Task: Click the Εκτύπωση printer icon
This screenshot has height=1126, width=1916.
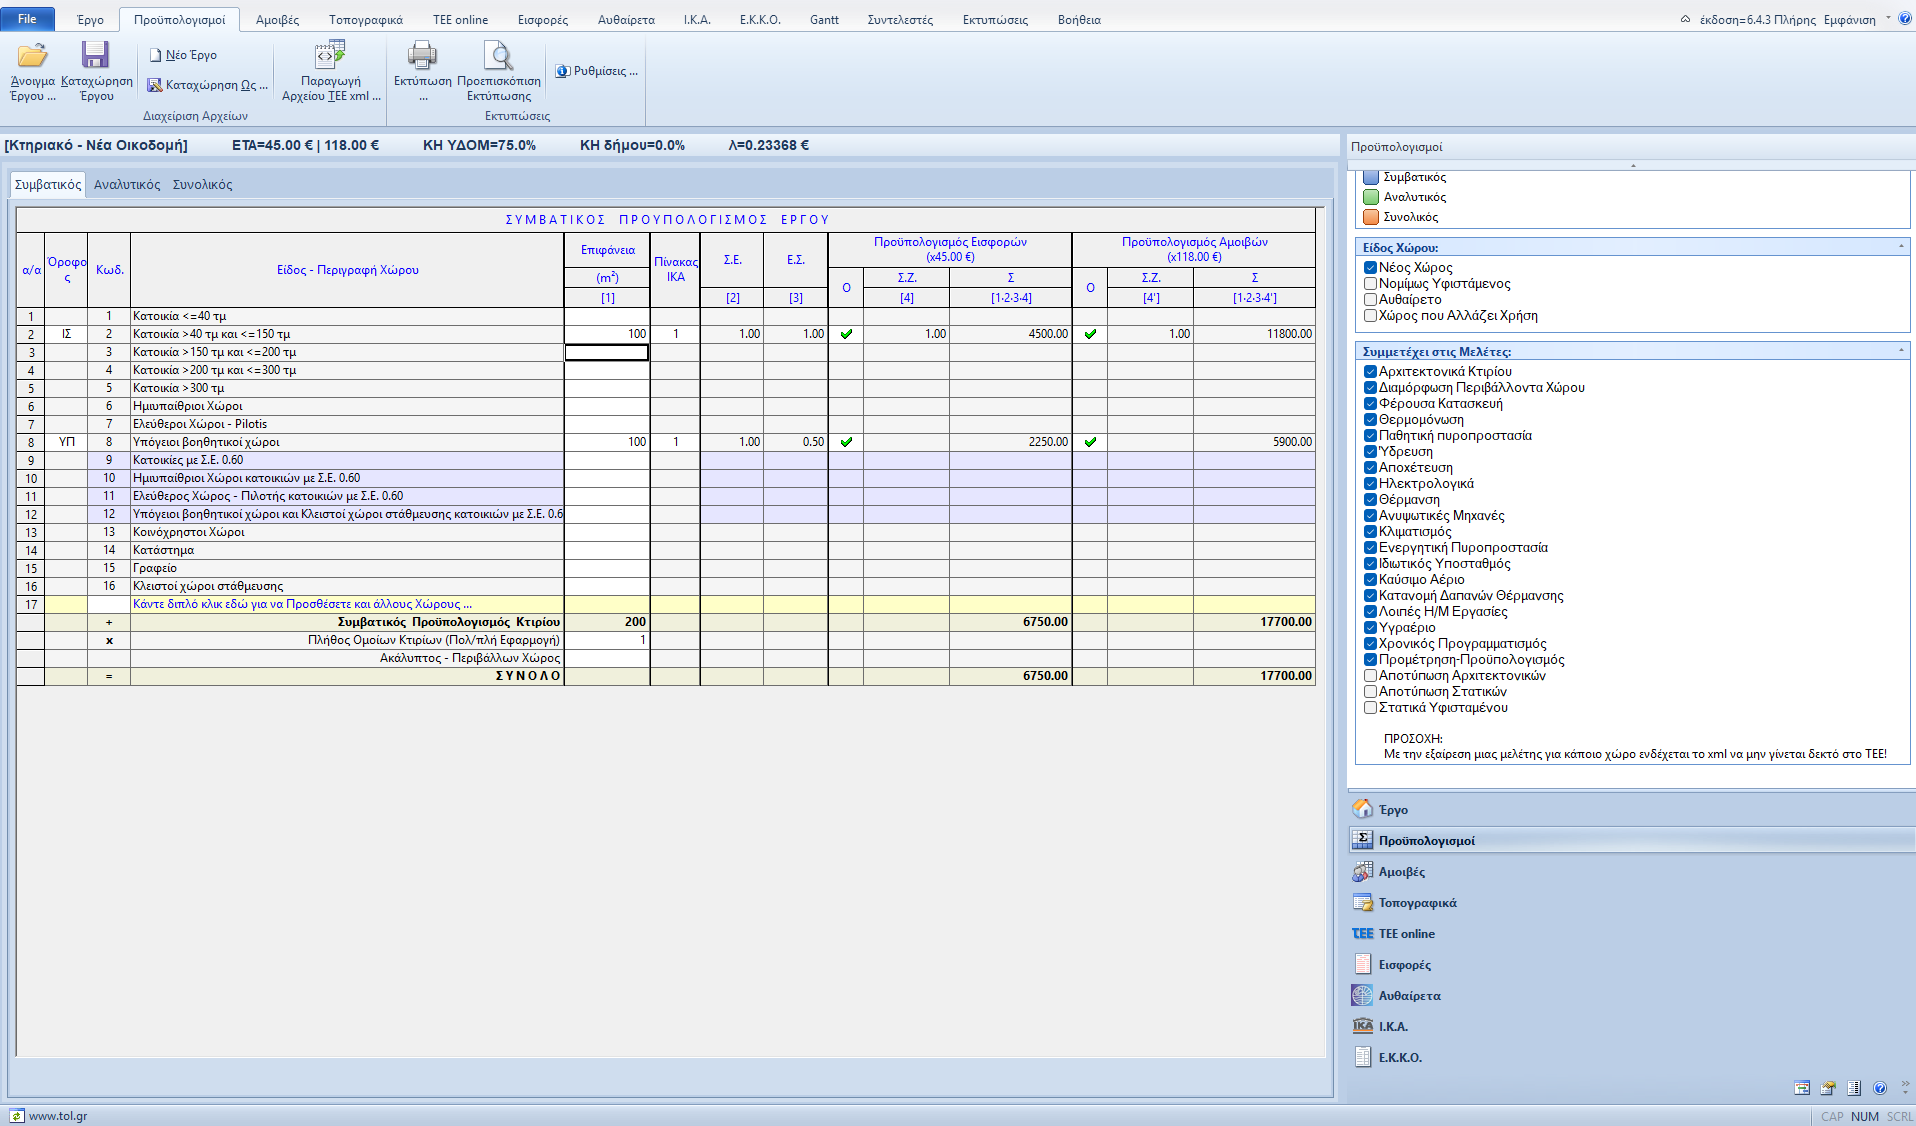Action: click(422, 56)
